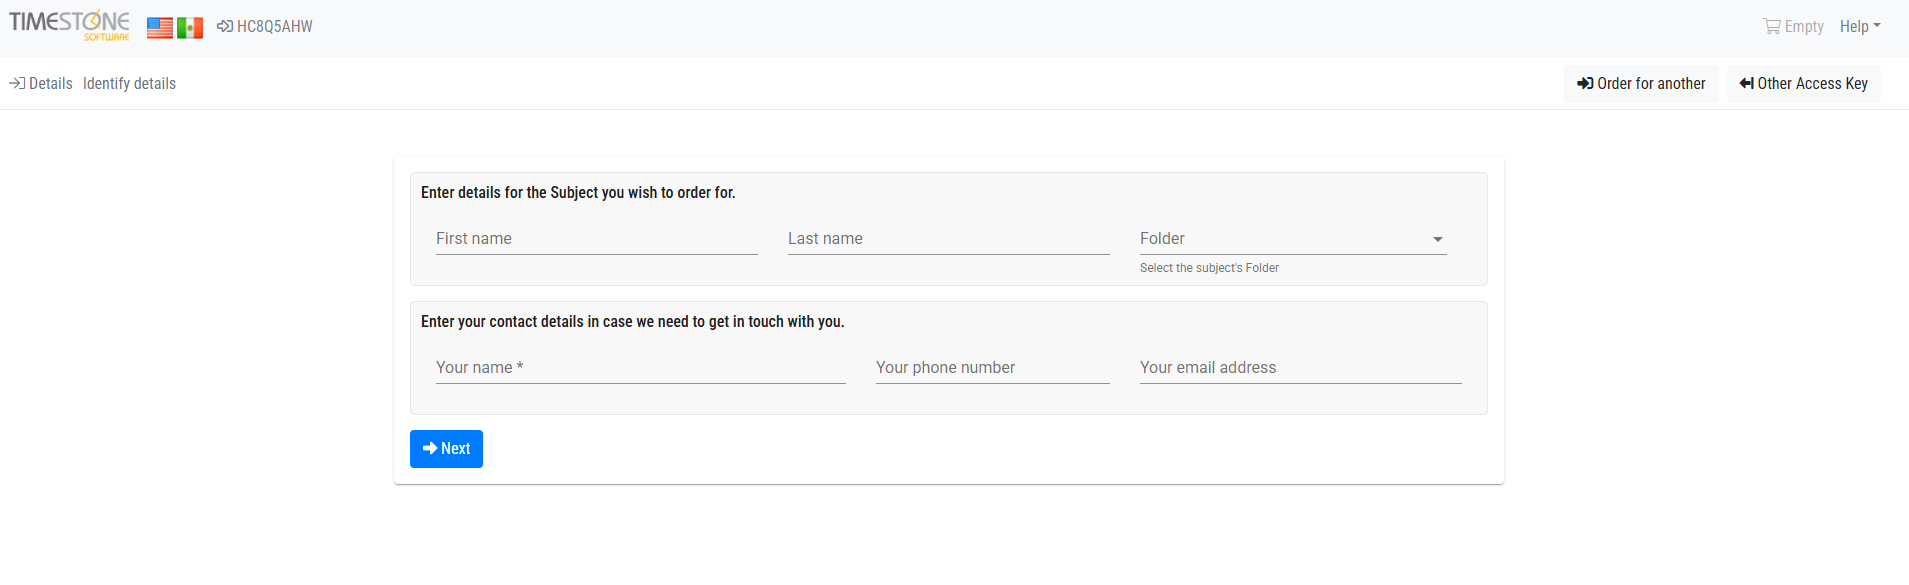This screenshot has height=585, width=1909.
Task: Switch language using the Mexican flag icon
Action: pos(190,28)
